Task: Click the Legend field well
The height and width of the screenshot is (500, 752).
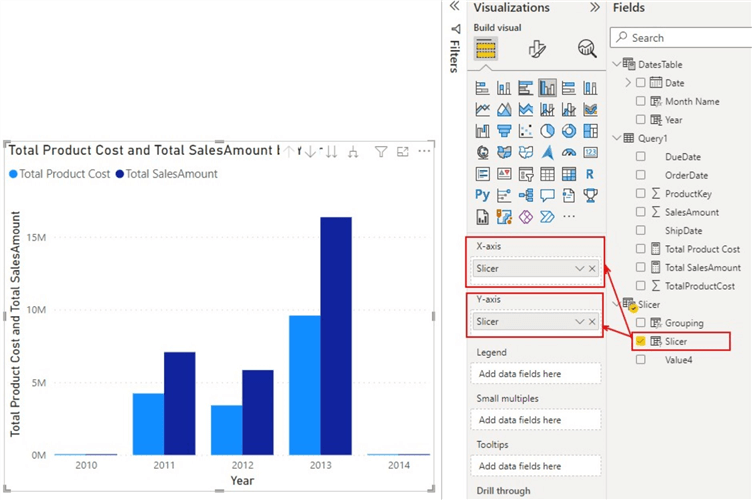Action: [x=536, y=374]
